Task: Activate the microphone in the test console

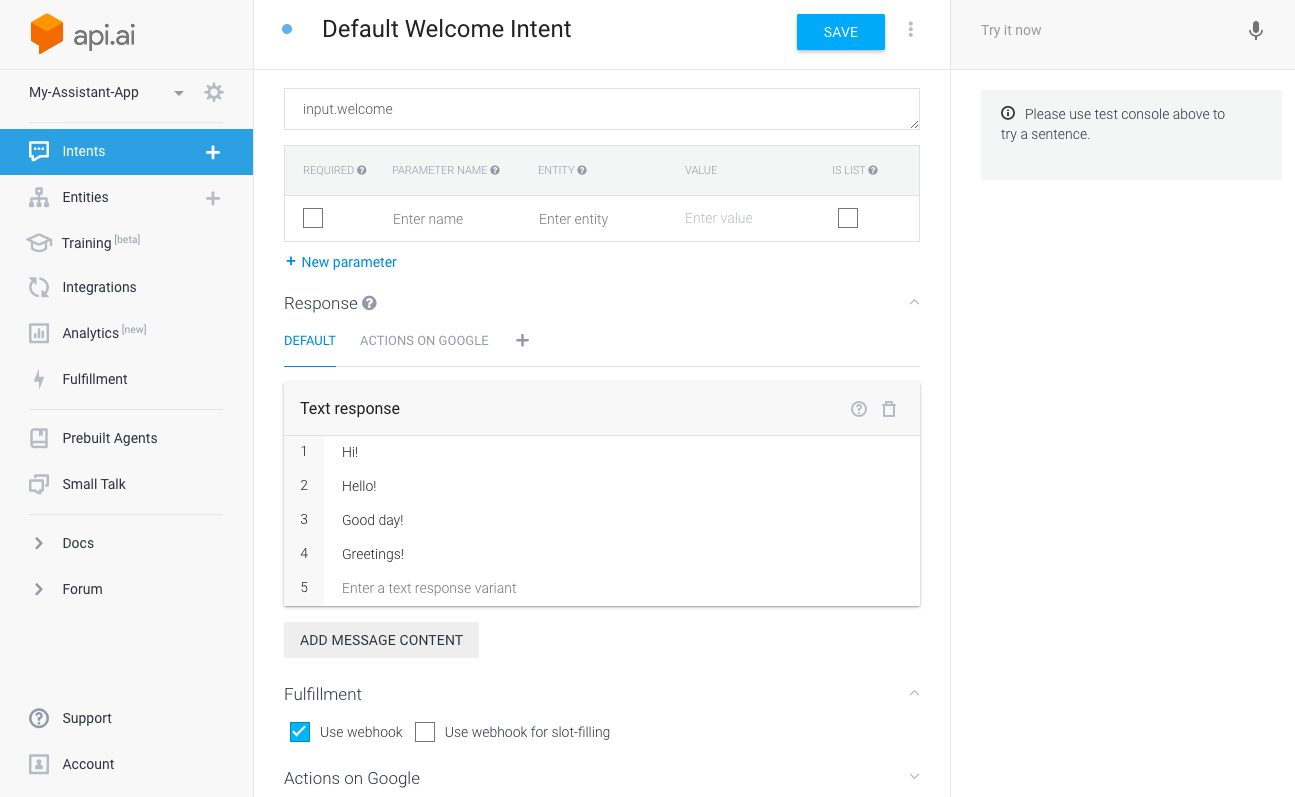Action: [x=1256, y=30]
